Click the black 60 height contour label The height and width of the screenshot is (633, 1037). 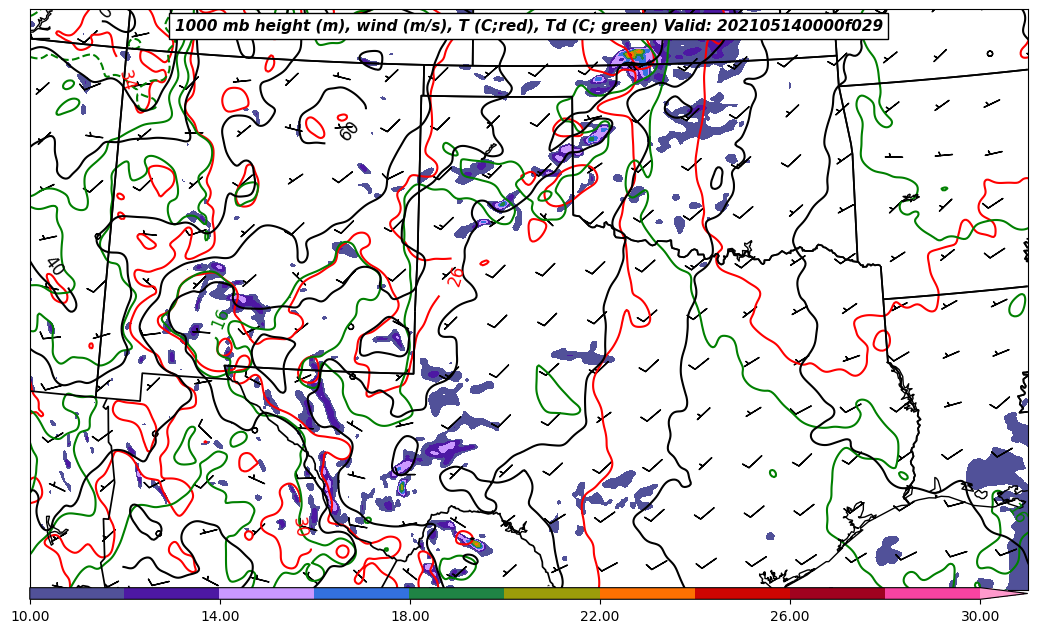(x=348, y=130)
